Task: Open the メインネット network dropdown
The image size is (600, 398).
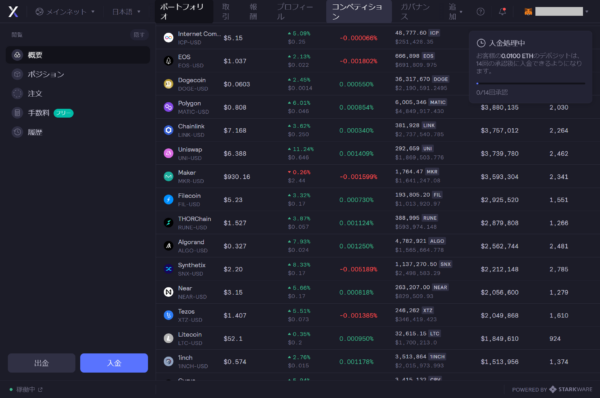Action: pos(65,12)
